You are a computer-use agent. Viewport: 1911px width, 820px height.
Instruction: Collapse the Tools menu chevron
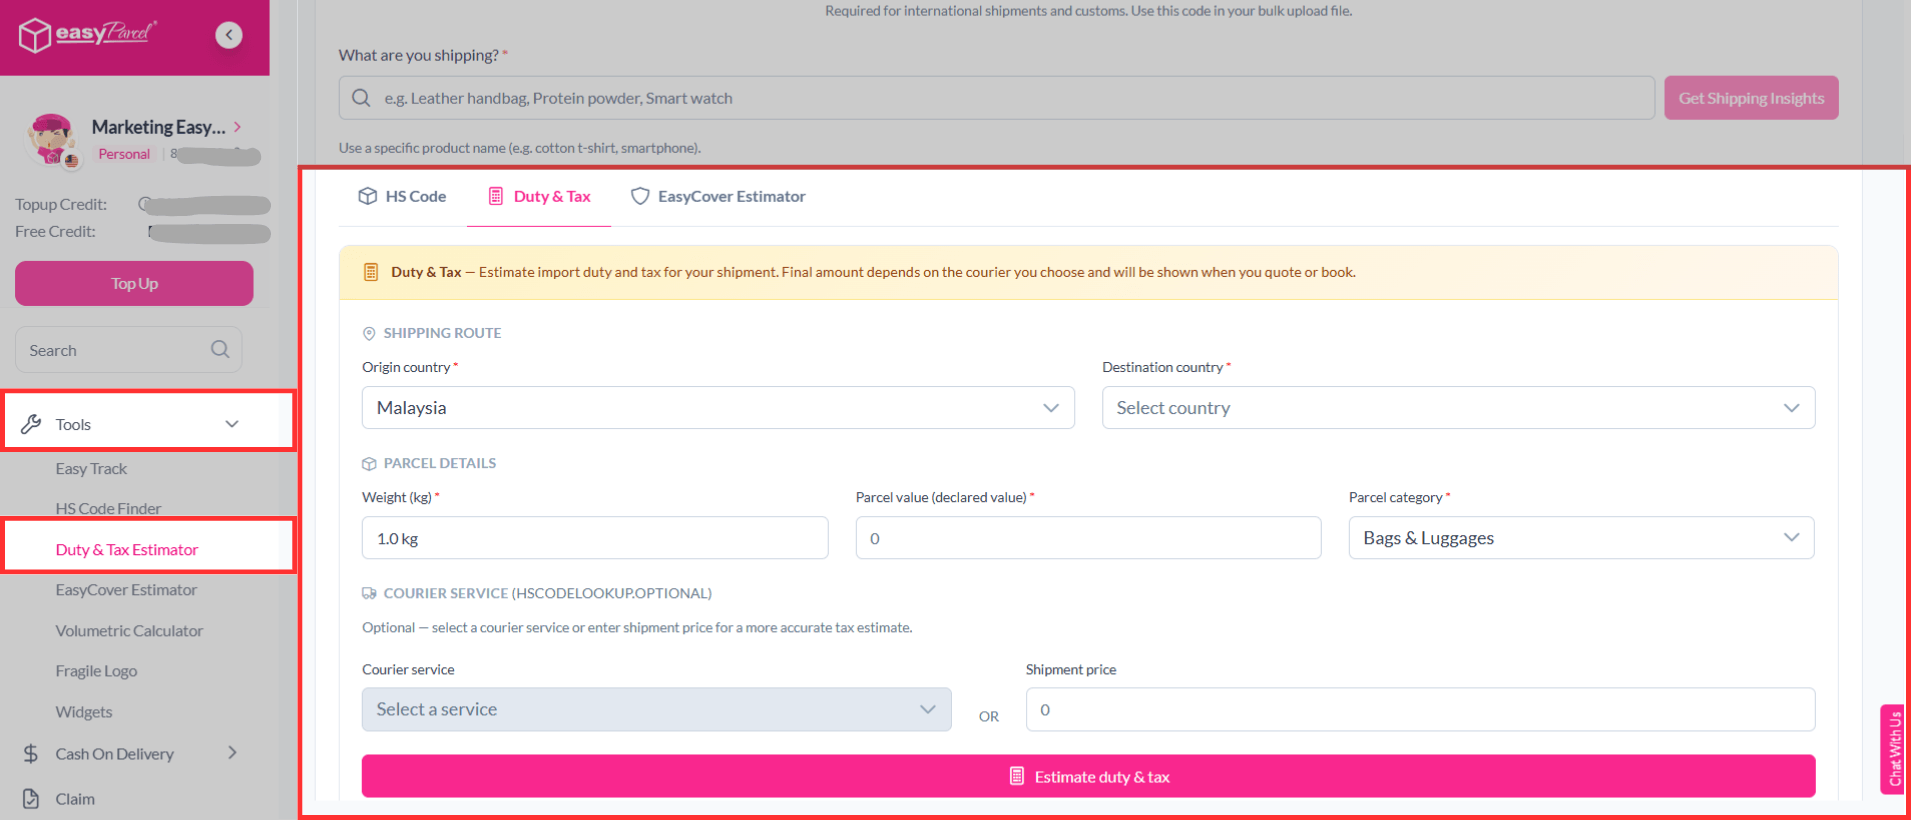[x=232, y=424]
